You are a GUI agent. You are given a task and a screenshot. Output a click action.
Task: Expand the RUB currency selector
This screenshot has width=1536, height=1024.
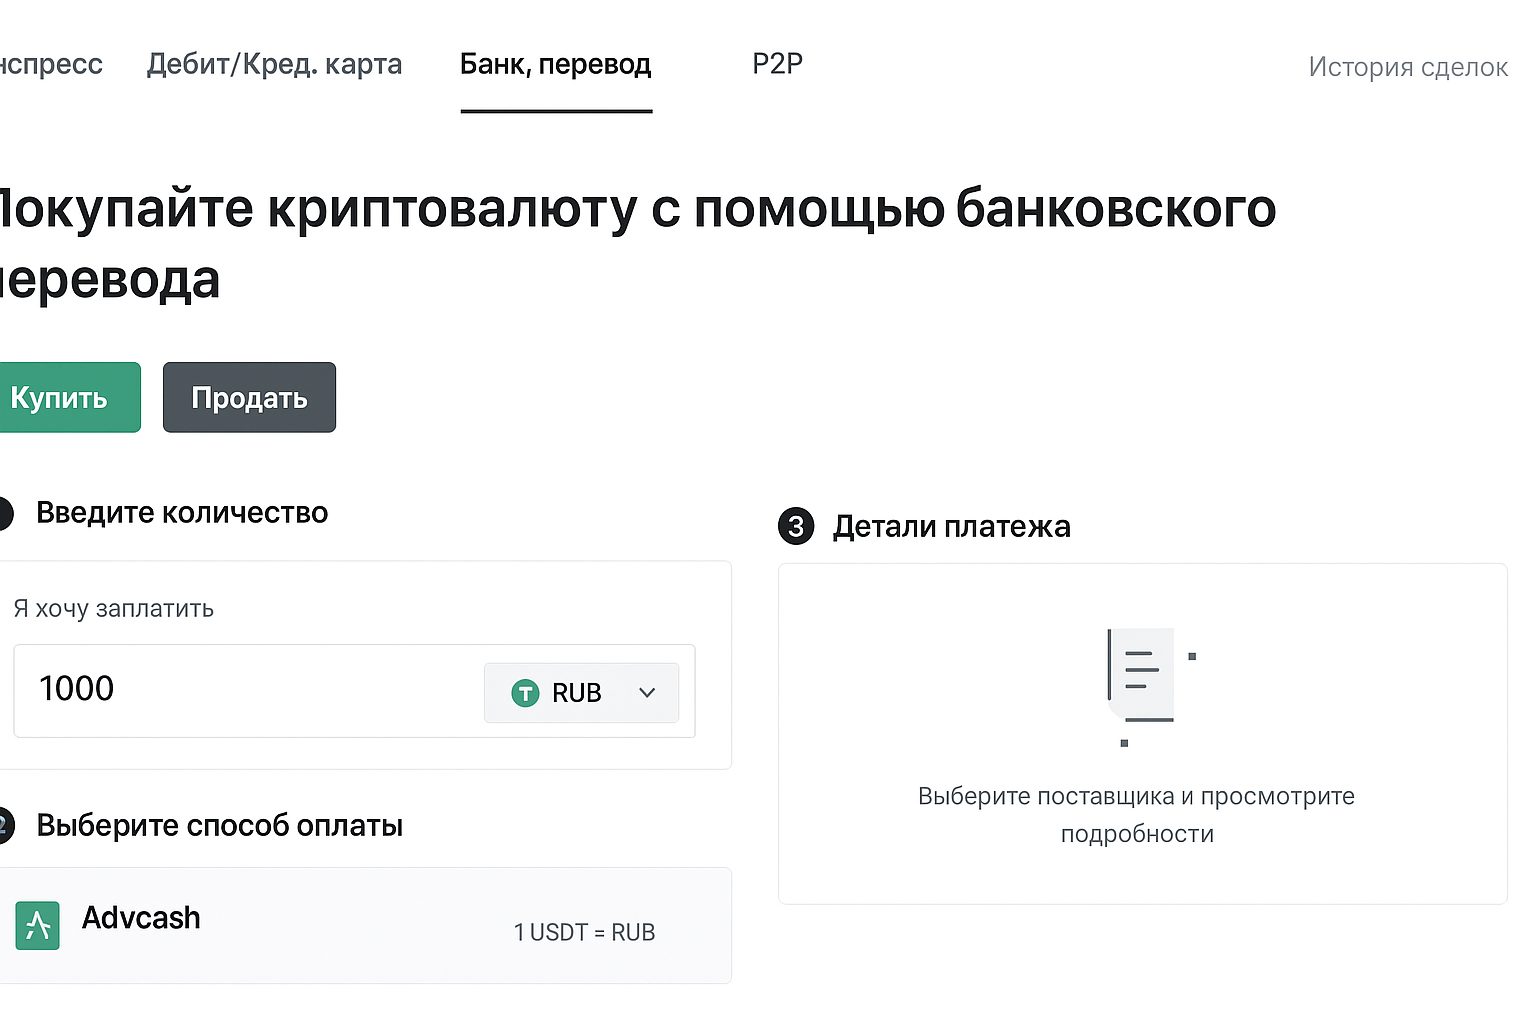tap(581, 693)
